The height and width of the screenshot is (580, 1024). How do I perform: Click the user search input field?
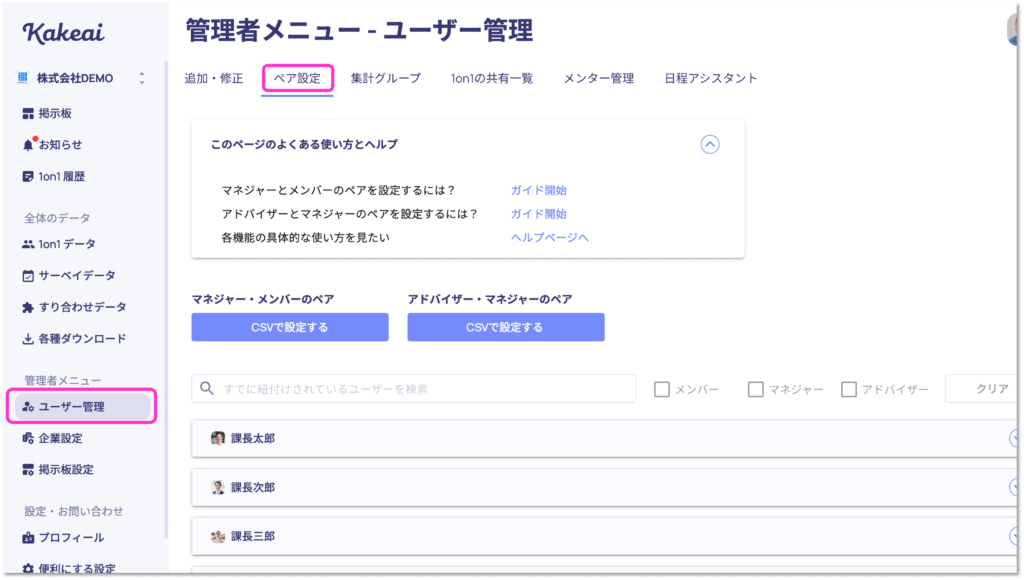click(414, 389)
